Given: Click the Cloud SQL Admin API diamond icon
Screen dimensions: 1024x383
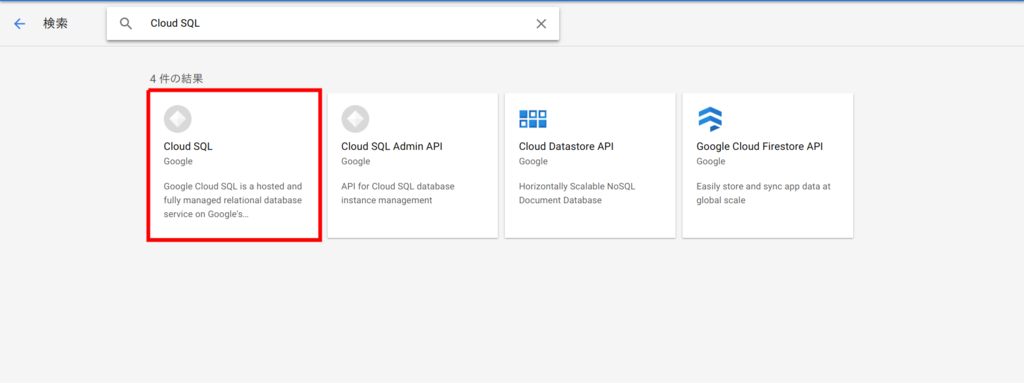Looking at the screenshot, I should pyautogui.click(x=355, y=119).
